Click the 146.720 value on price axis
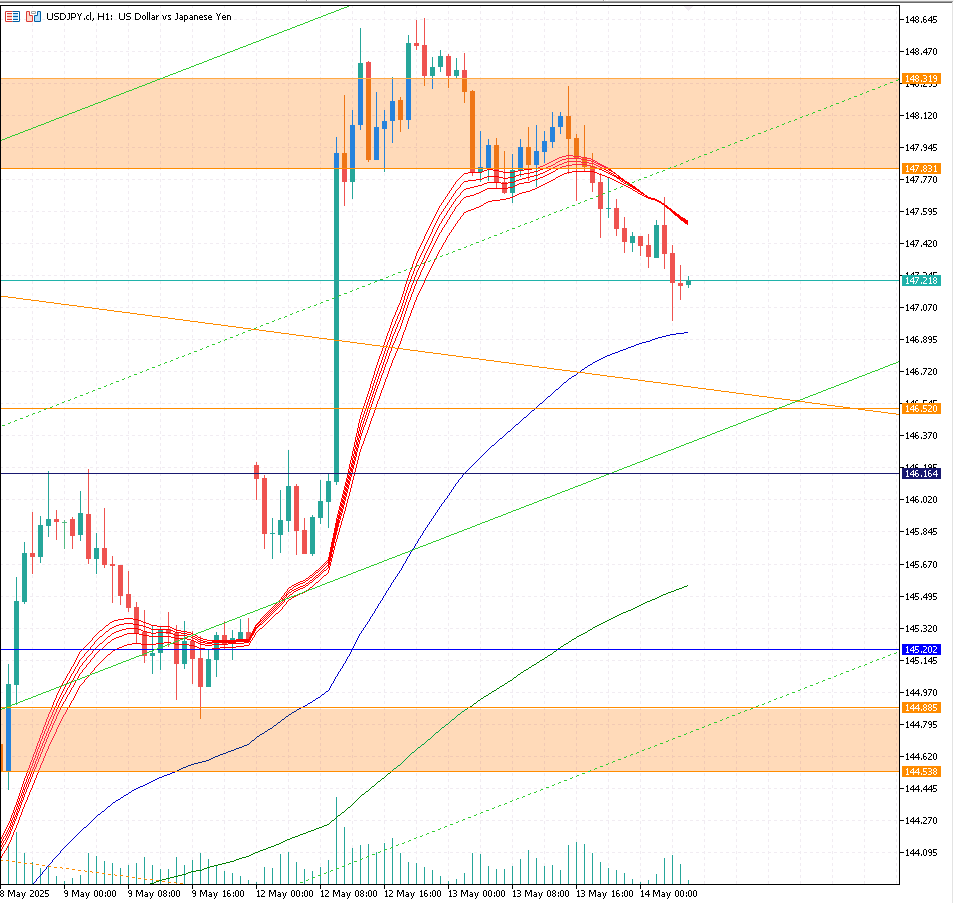Viewport: 954px width, 903px height. (921, 372)
